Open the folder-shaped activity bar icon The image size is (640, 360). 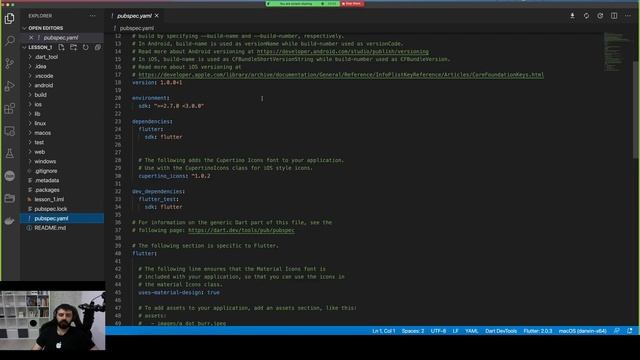click(x=9, y=198)
